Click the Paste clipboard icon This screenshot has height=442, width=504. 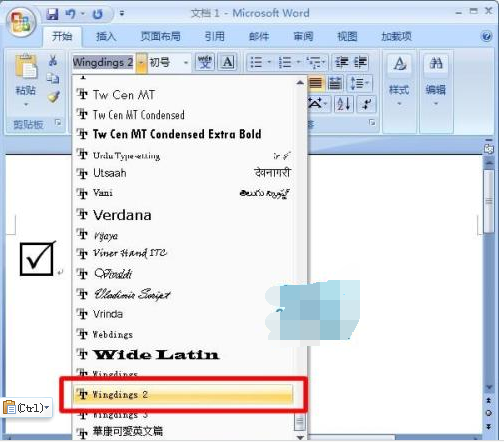tap(26, 66)
